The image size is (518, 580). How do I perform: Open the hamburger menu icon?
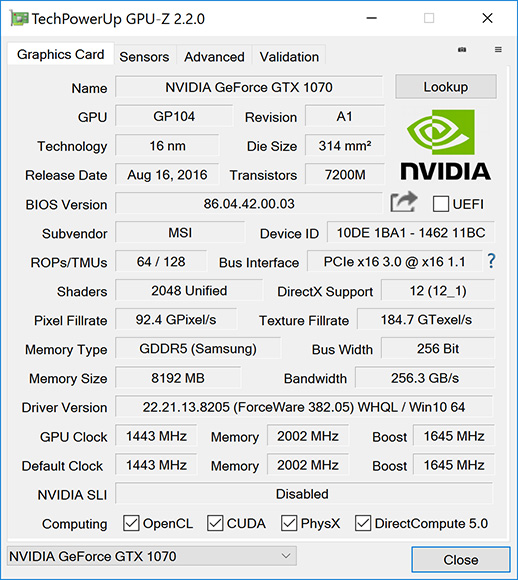click(x=498, y=50)
